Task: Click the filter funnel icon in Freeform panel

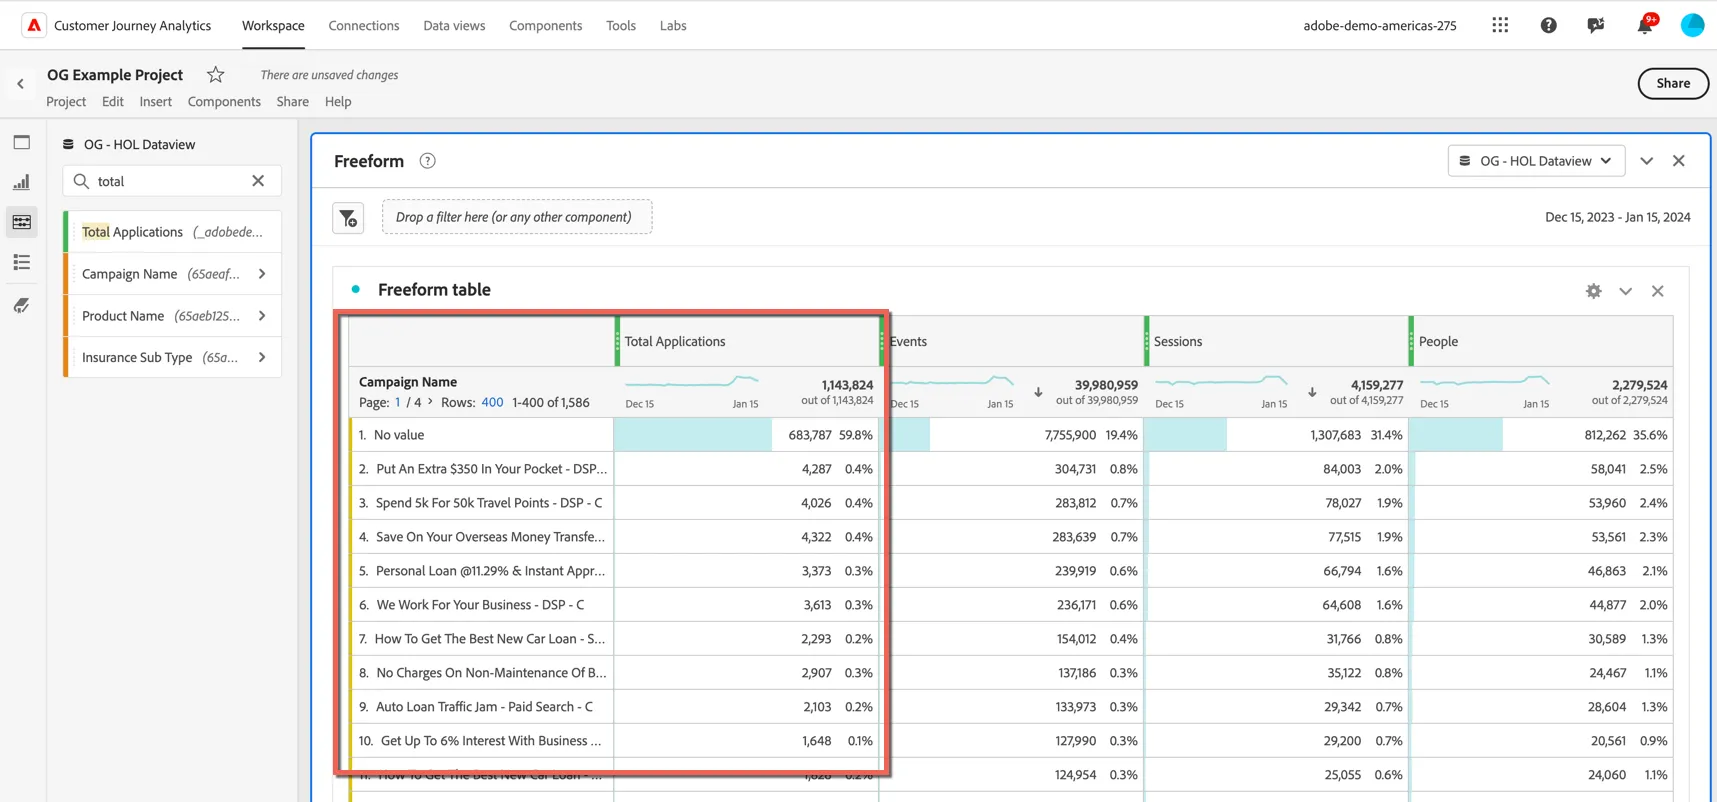Action: (x=348, y=218)
